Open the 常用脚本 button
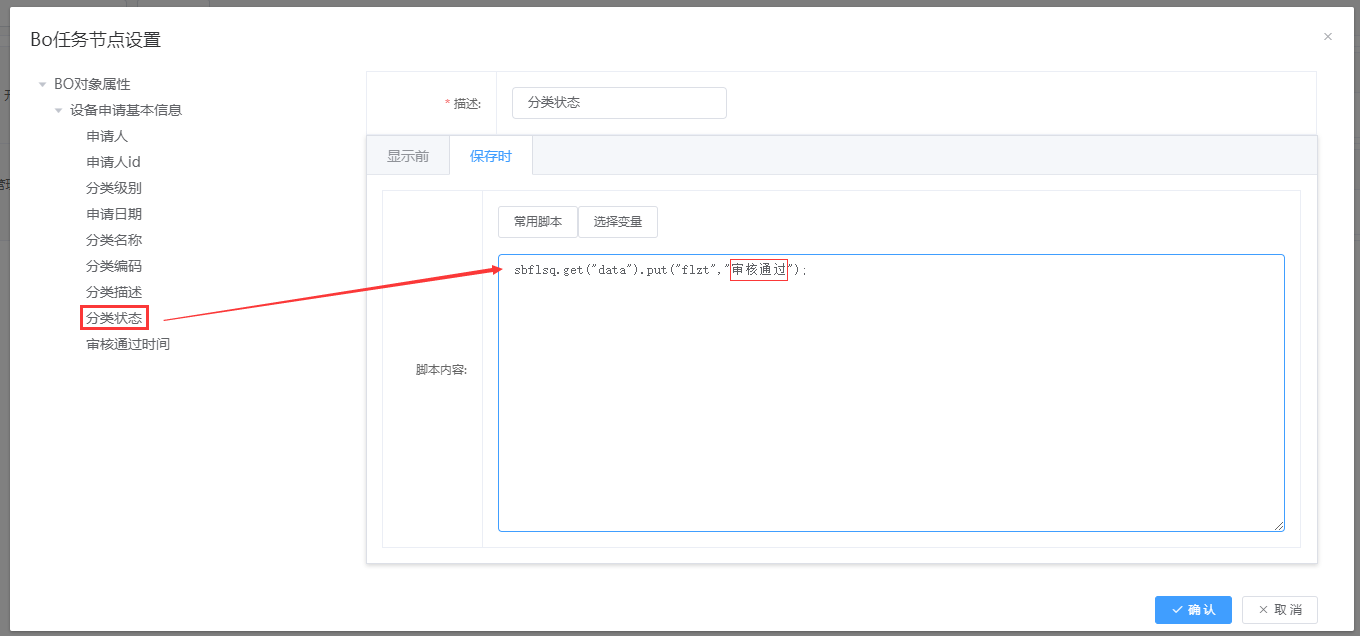Viewport: 1360px width, 636px height. tap(538, 222)
